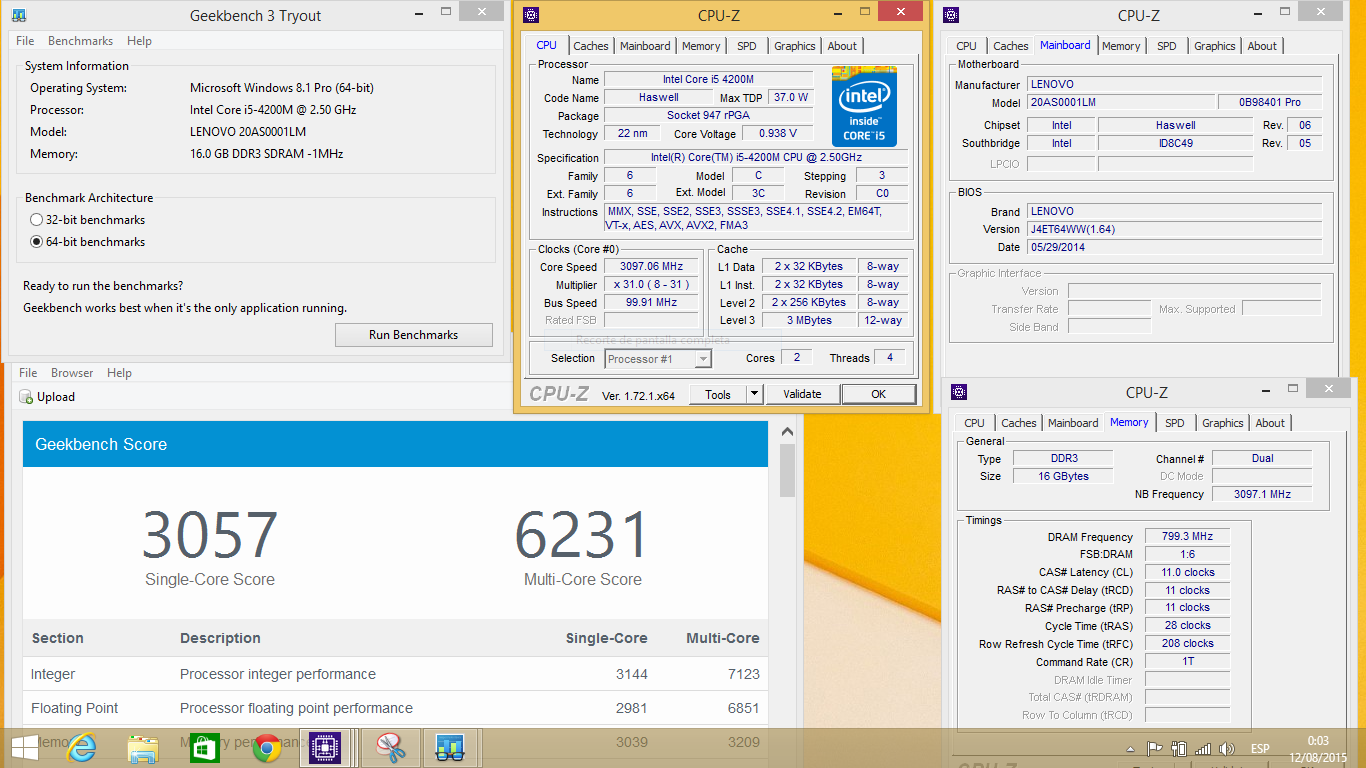Viewport: 1366px width, 768px height.
Task: Click the Tools button in CPU-Z
Action: [x=718, y=394]
